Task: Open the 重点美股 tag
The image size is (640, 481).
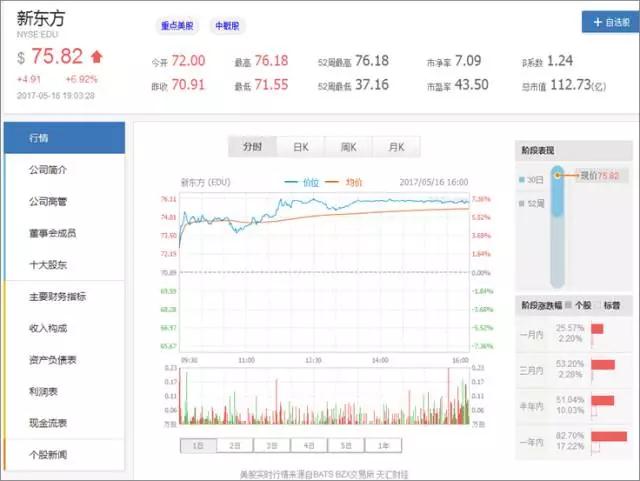Action: click(177, 26)
